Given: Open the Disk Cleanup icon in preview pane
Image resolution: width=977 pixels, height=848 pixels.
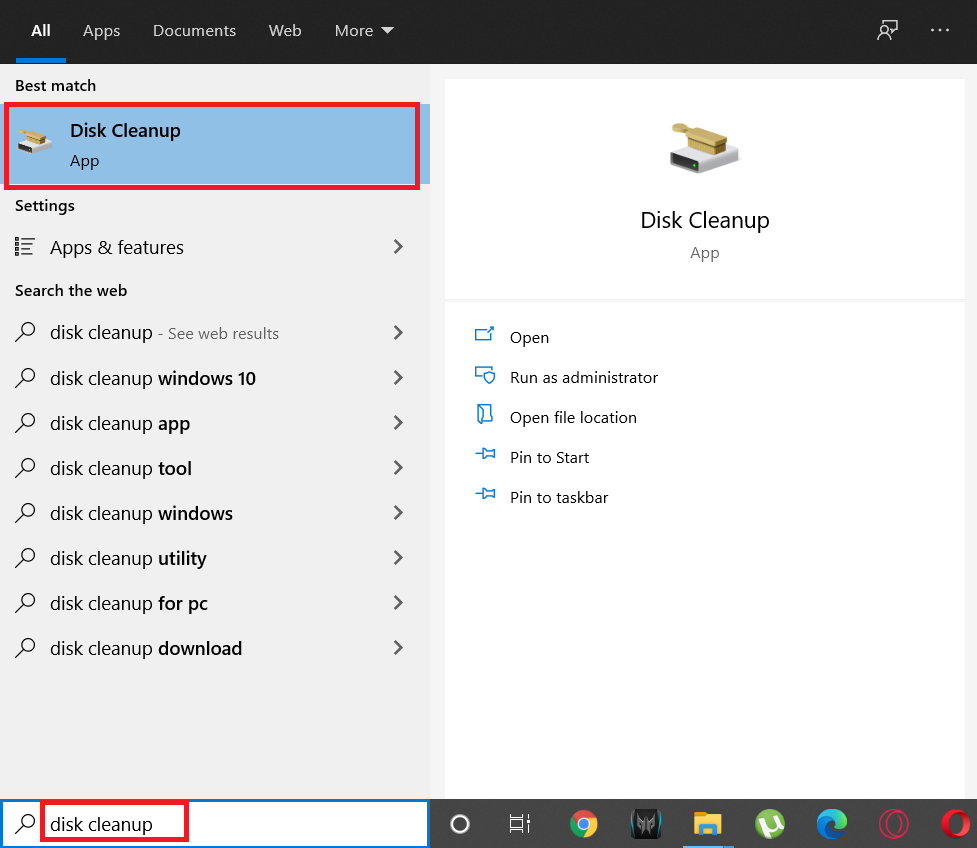Looking at the screenshot, I should click(x=704, y=148).
